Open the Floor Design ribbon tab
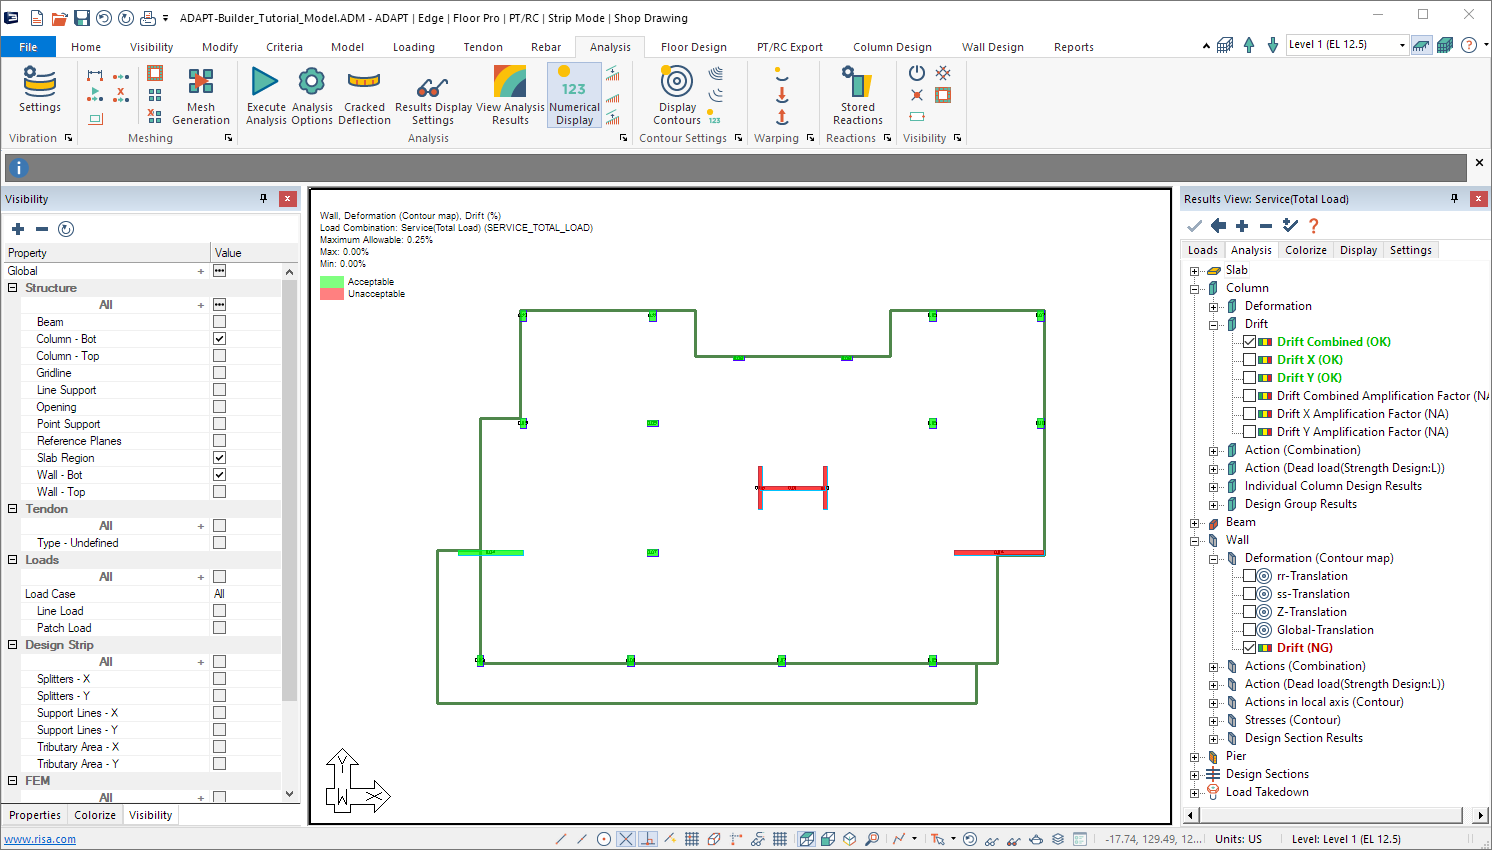The width and height of the screenshot is (1492, 850). click(693, 47)
